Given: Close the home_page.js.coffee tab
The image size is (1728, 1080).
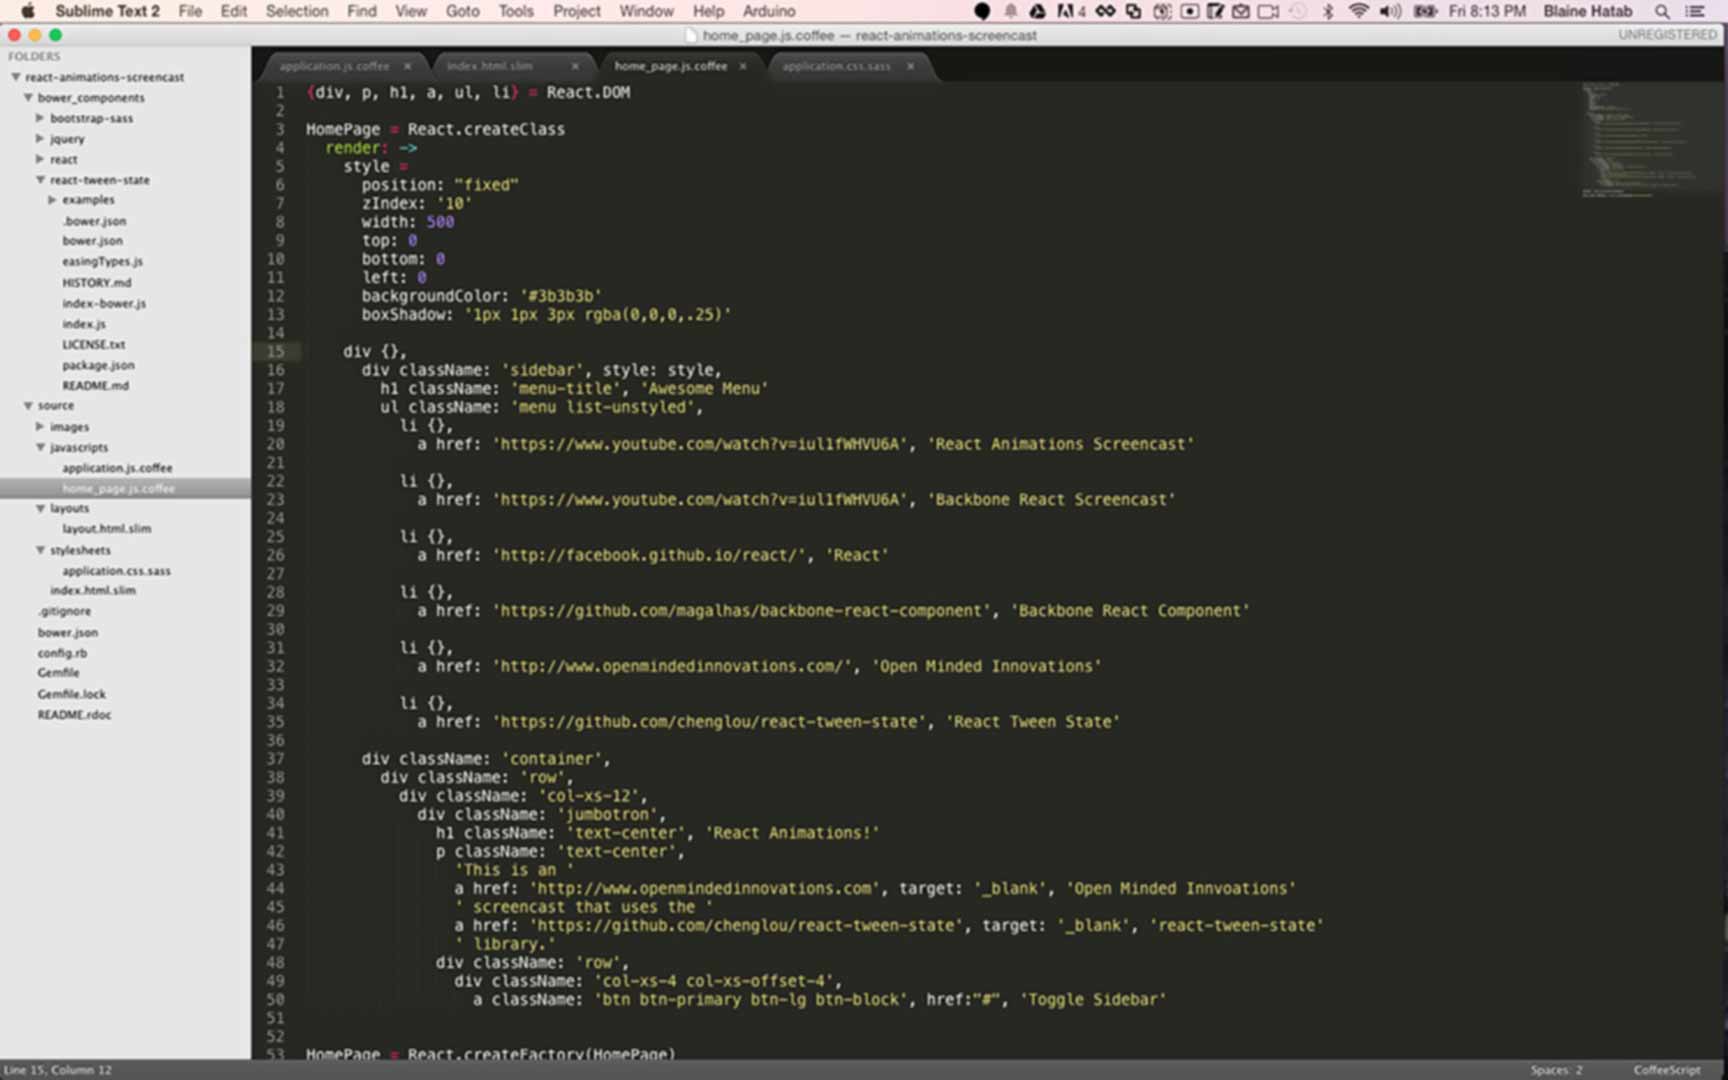Looking at the screenshot, I should [x=743, y=66].
